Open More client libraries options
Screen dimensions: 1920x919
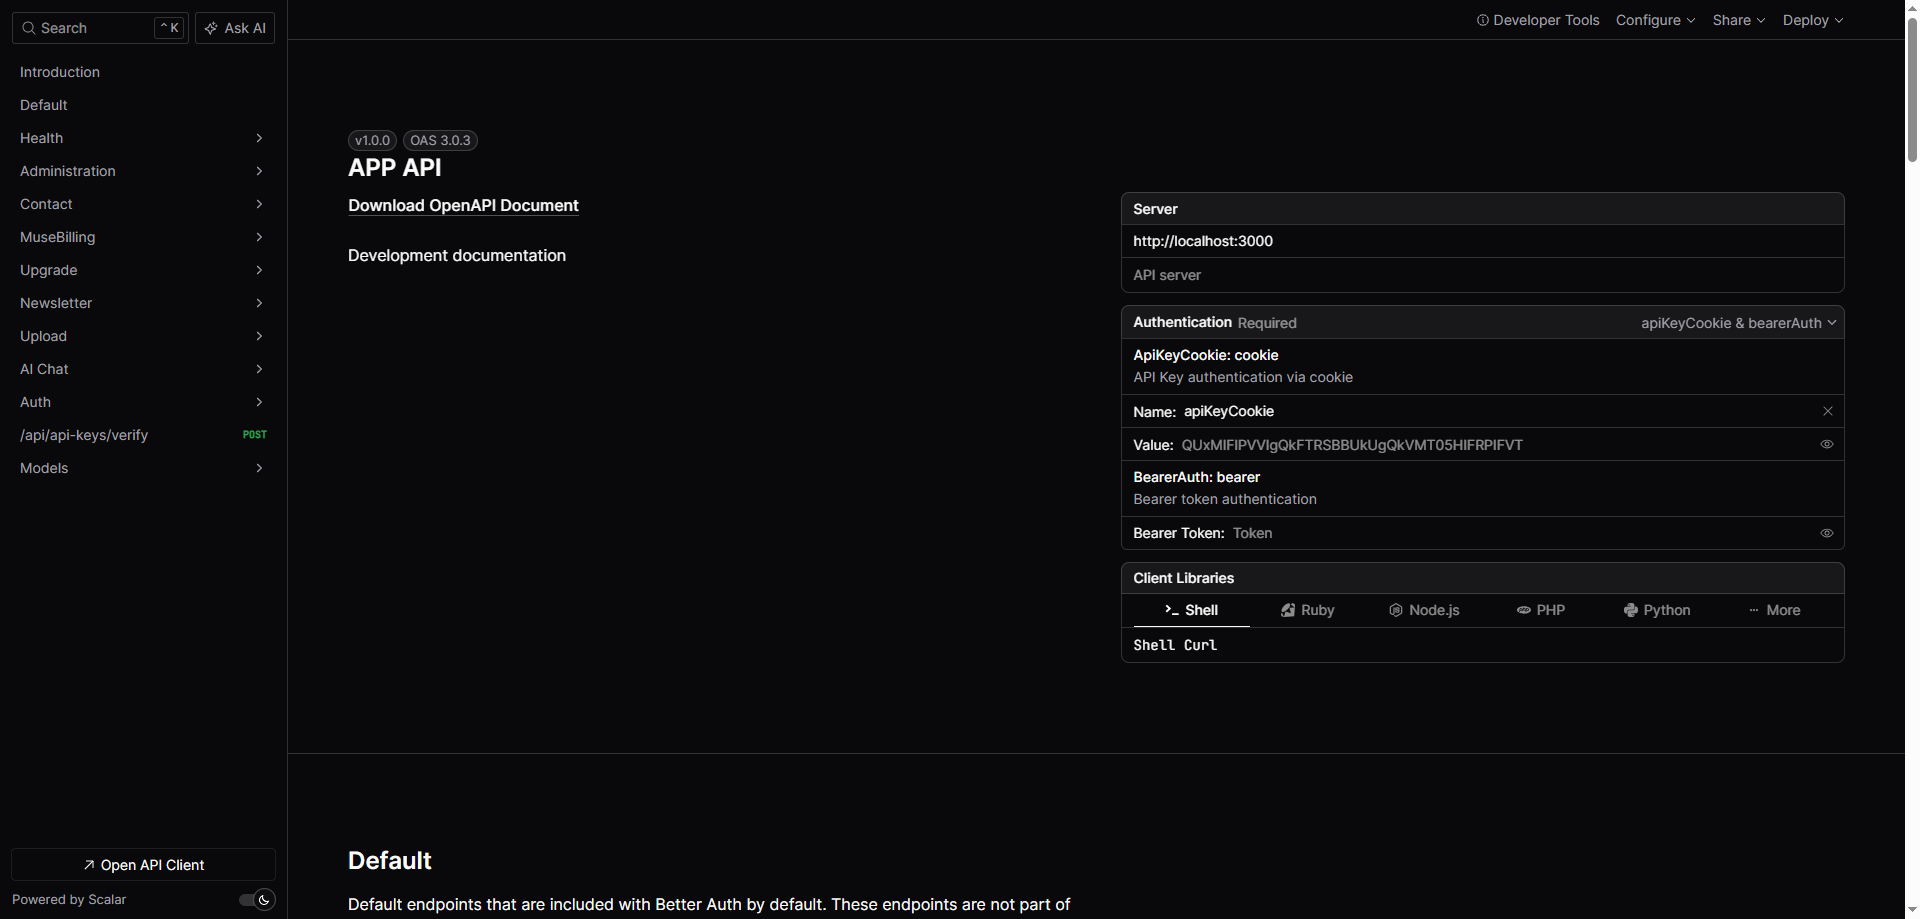tap(1774, 610)
